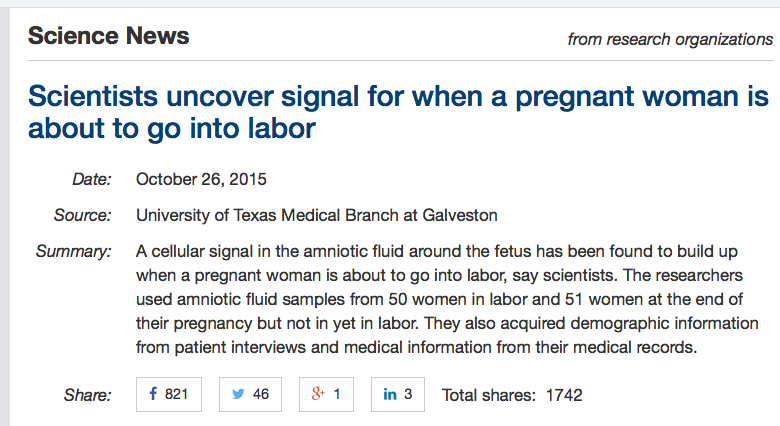780x426 pixels.
Task: Click the 'Share:' label
Action: coord(88,395)
